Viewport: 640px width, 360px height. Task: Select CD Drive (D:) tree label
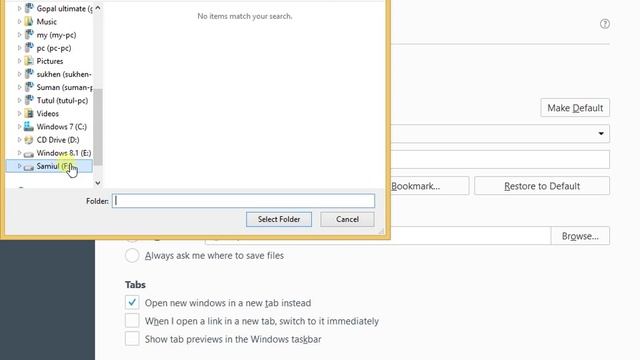(x=58, y=140)
